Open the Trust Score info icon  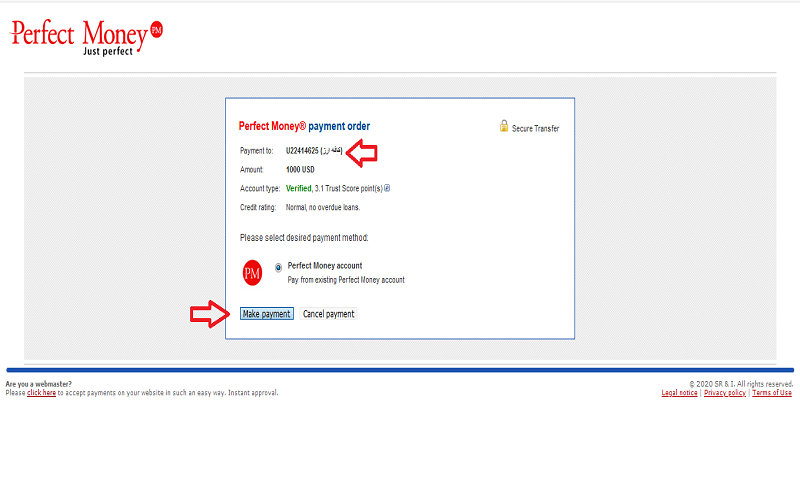tap(387, 188)
